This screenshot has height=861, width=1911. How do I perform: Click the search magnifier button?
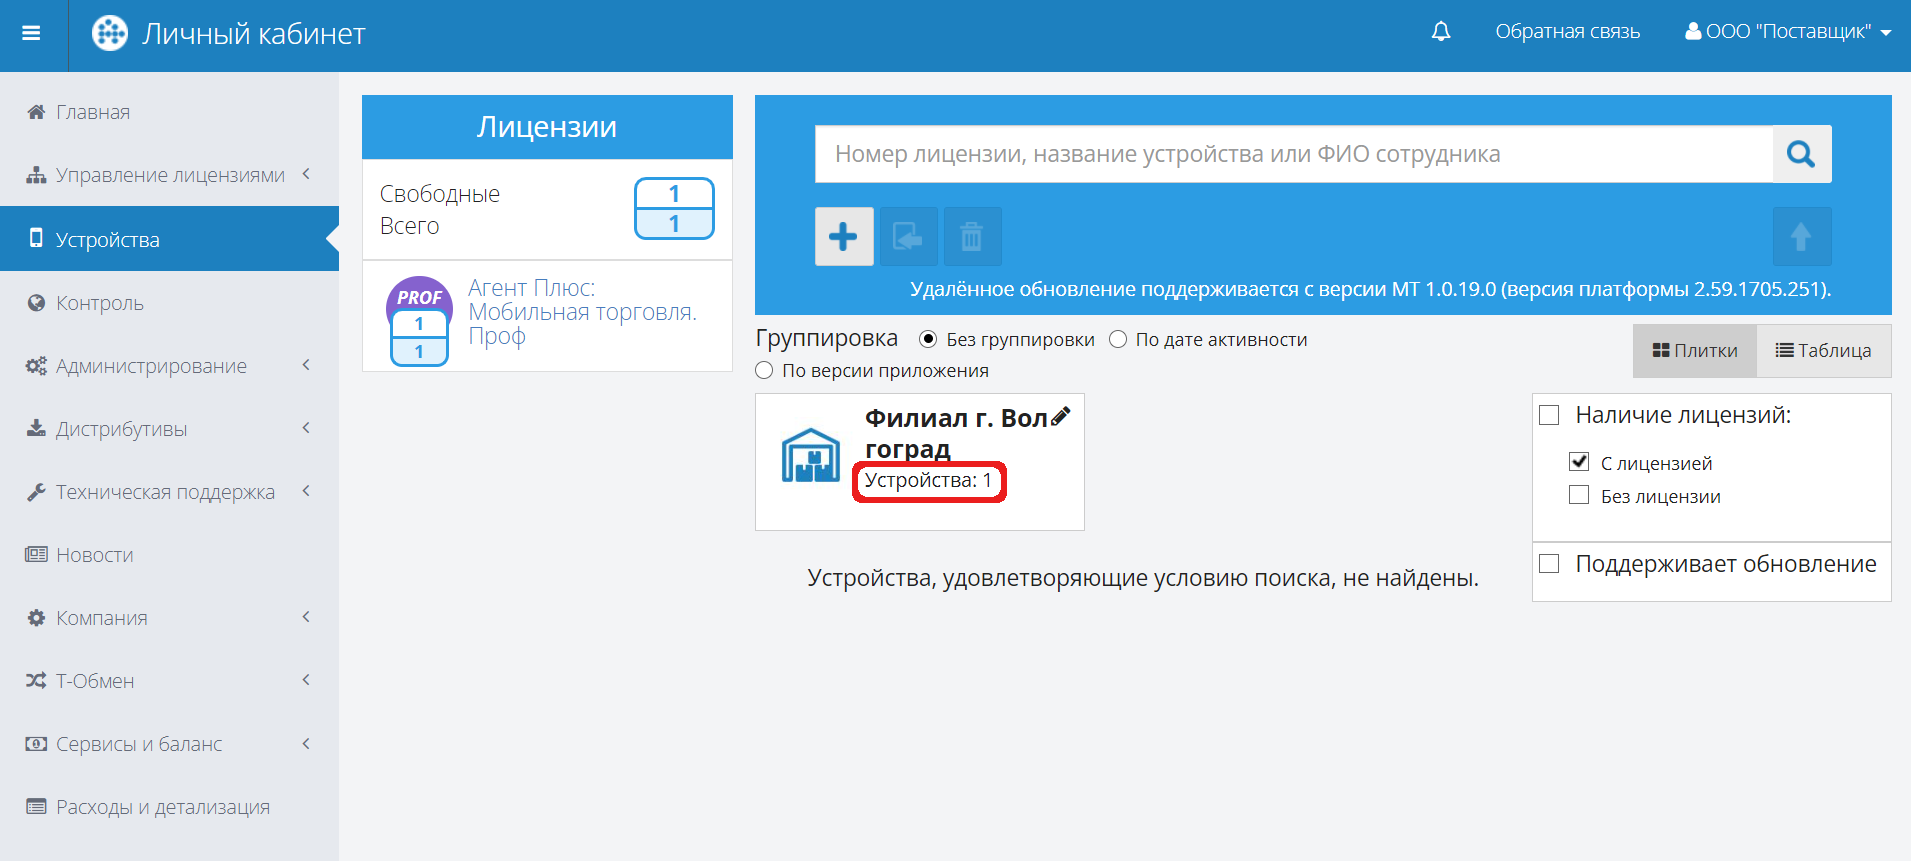[1801, 154]
